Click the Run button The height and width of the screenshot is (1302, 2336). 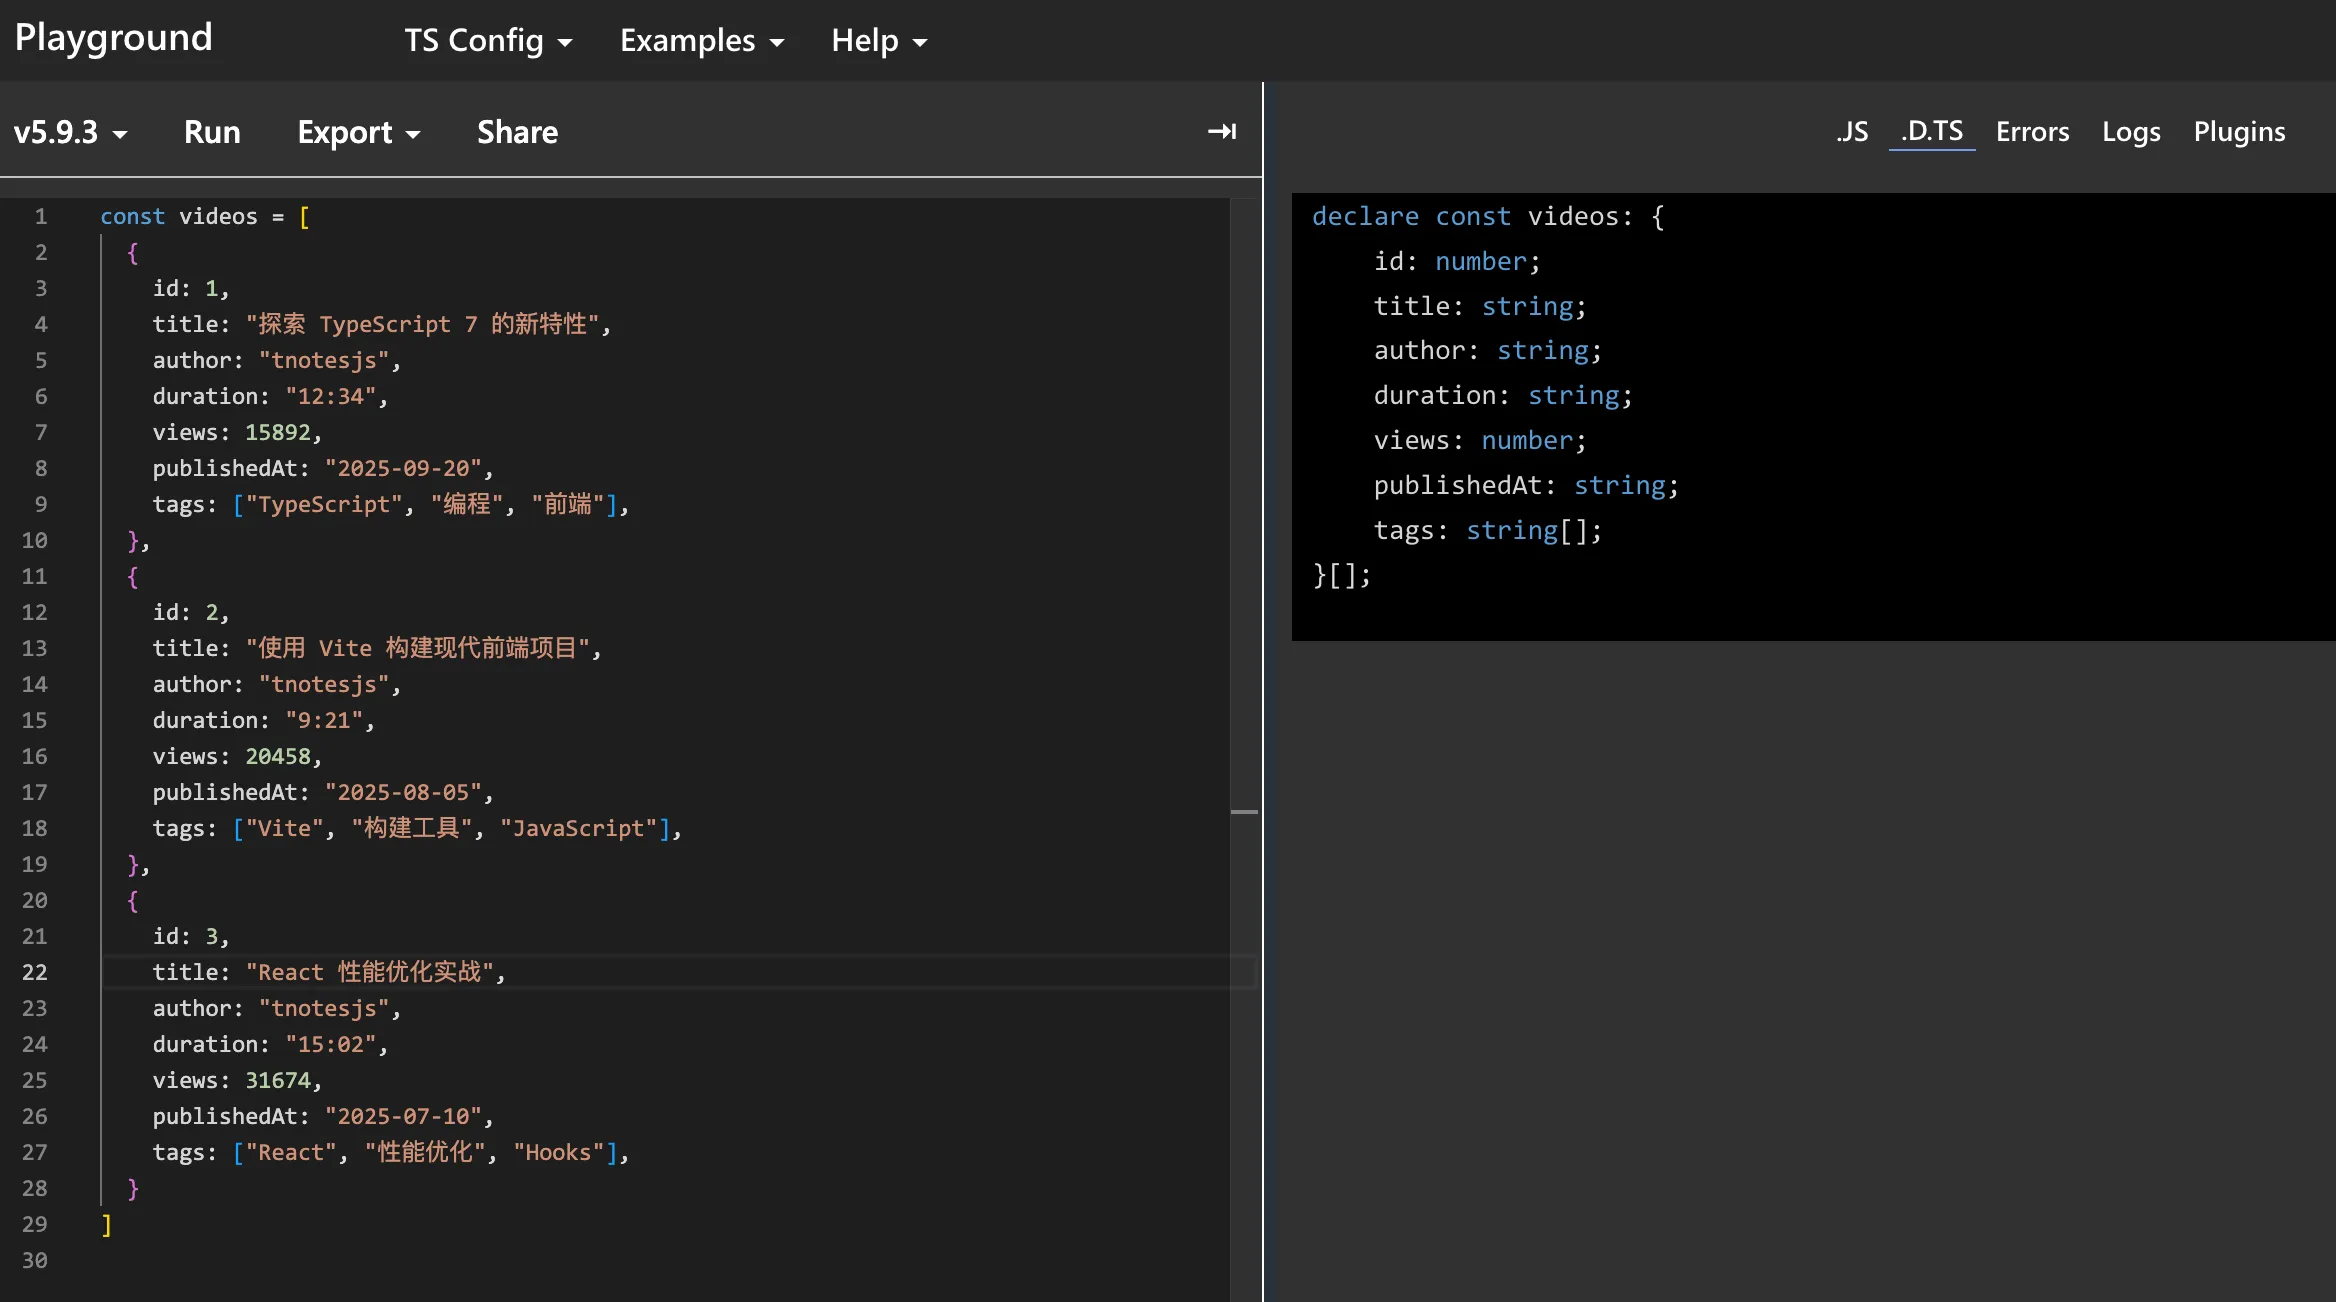pos(212,132)
